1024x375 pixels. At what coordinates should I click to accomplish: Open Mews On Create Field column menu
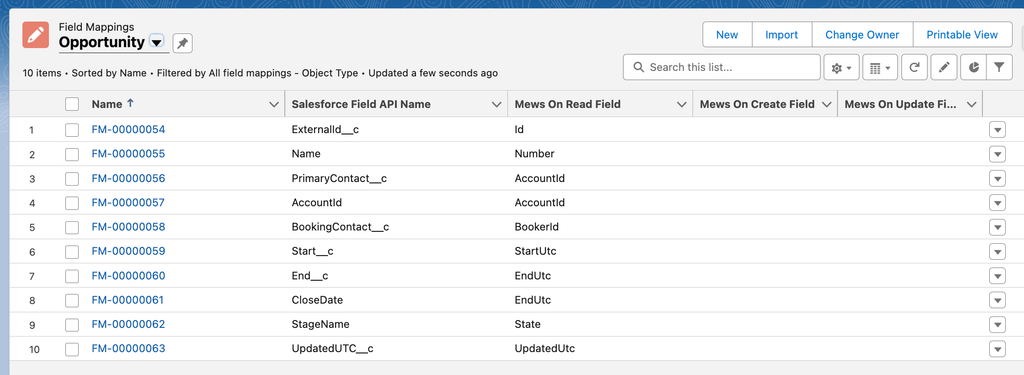coord(826,105)
